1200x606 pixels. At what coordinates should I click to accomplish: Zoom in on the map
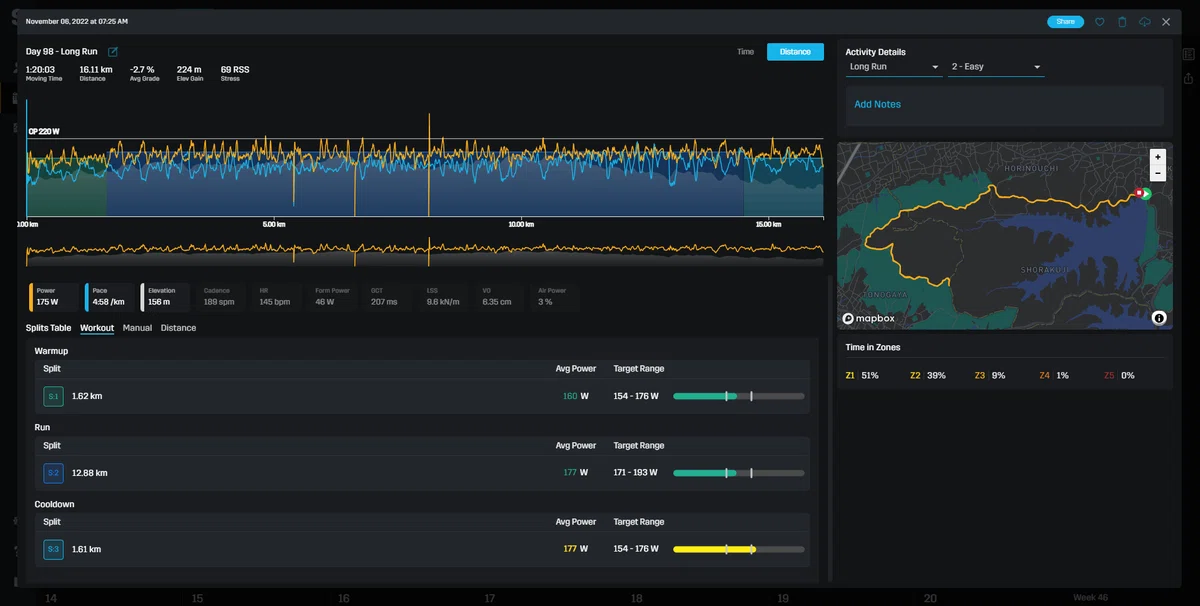(x=1157, y=157)
